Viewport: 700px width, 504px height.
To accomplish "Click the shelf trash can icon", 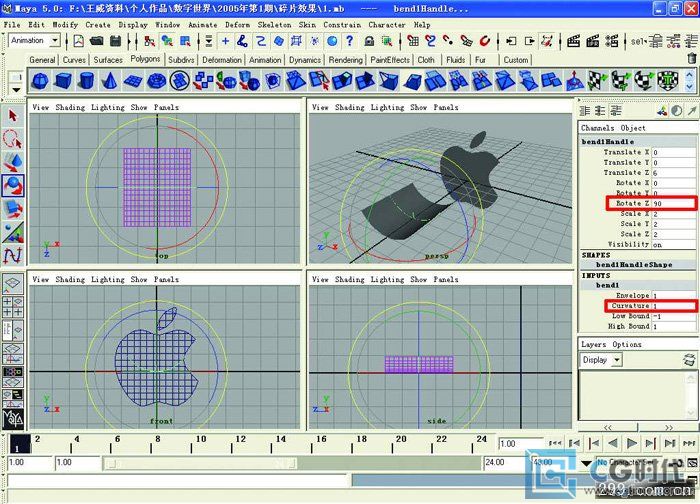I will [x=692, y=58].
